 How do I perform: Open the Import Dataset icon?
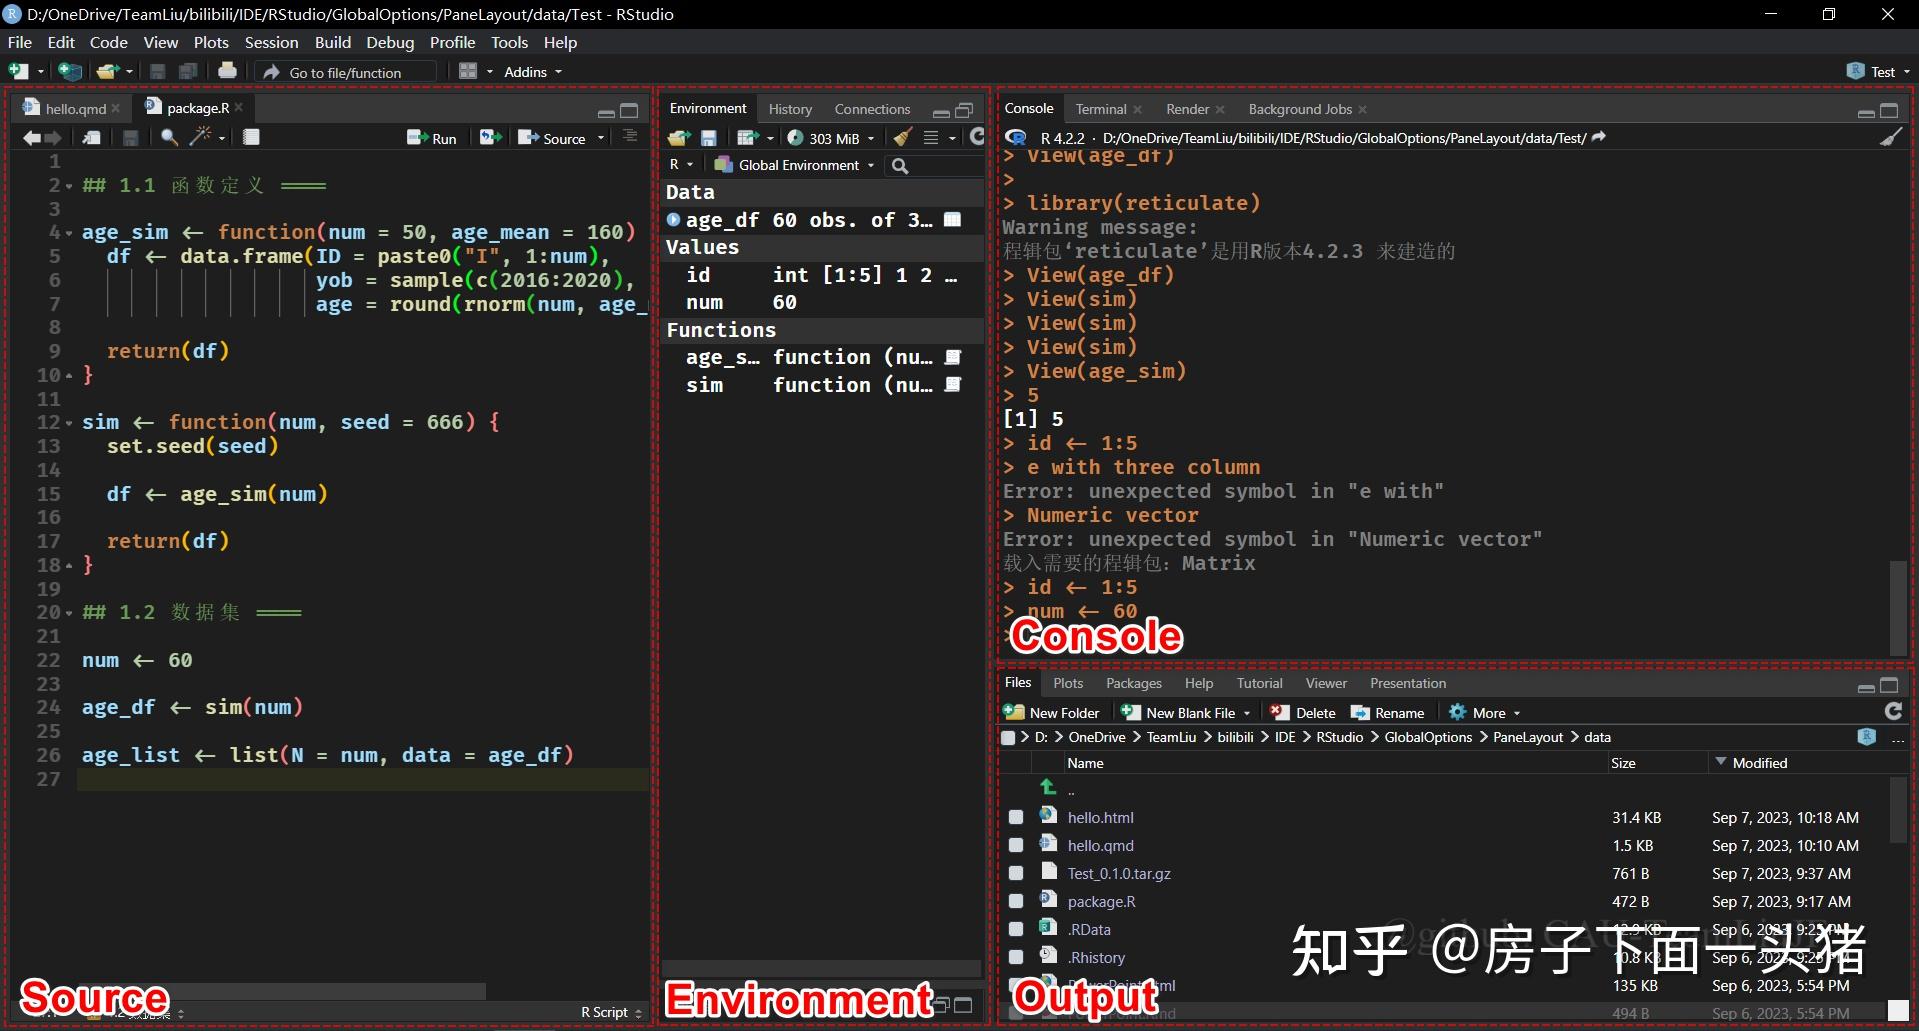(x=749, y=137)
